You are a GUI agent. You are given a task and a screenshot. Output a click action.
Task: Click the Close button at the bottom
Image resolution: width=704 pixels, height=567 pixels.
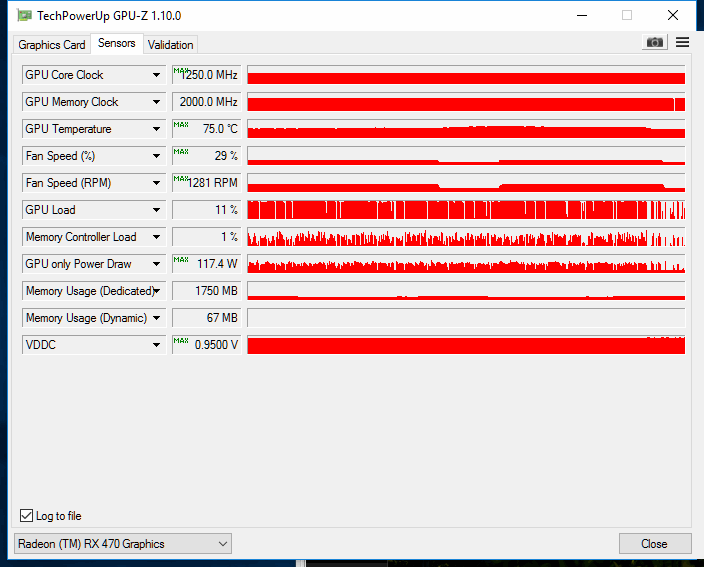[655, 544]
